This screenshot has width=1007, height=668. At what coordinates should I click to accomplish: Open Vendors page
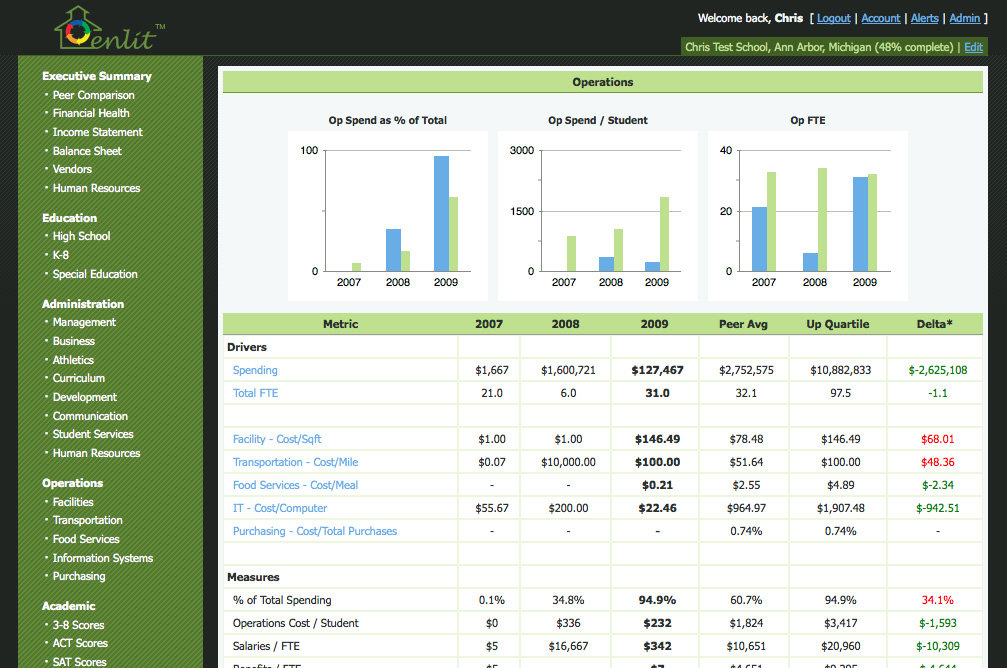click(72, 169)
